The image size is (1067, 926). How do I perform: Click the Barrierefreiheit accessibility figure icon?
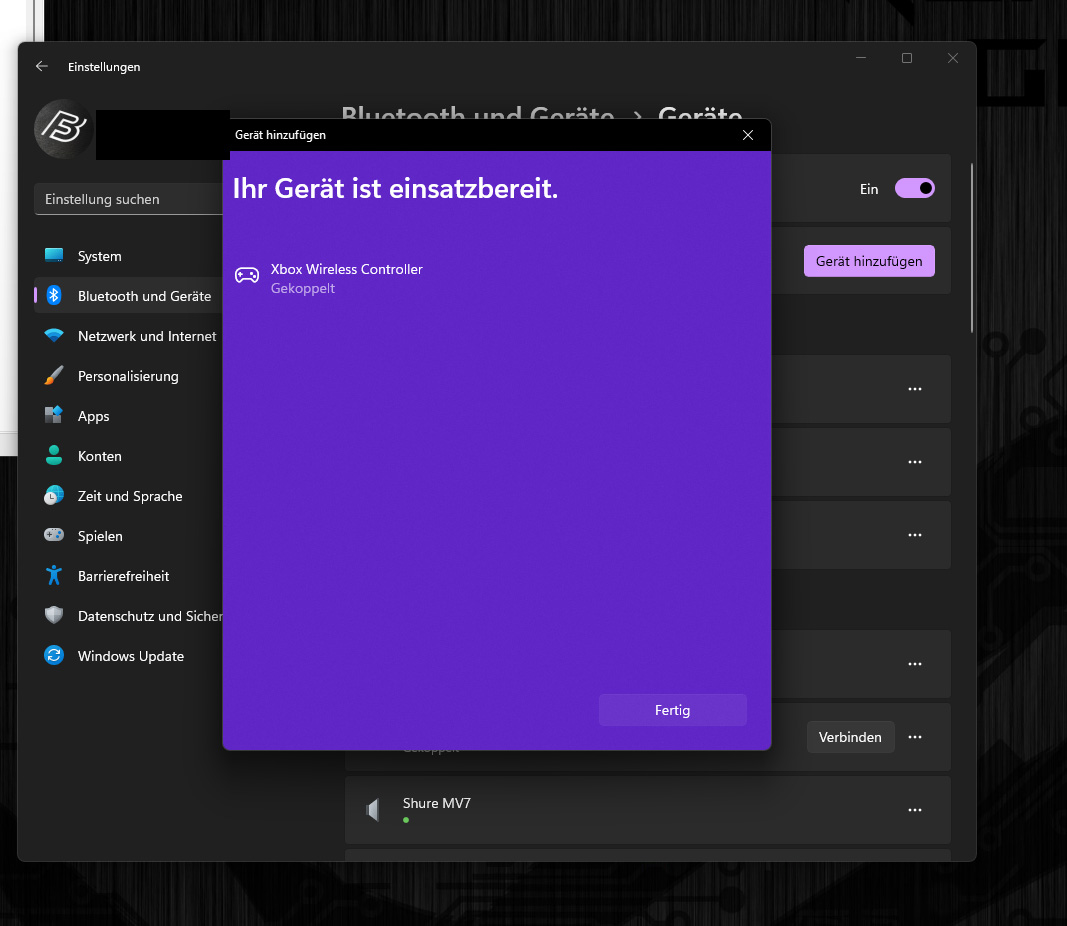54,576
